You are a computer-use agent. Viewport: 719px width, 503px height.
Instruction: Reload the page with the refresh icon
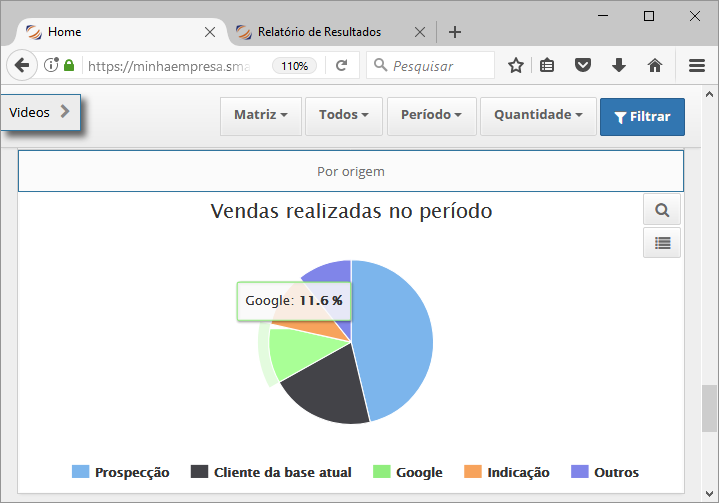point(341,66)
